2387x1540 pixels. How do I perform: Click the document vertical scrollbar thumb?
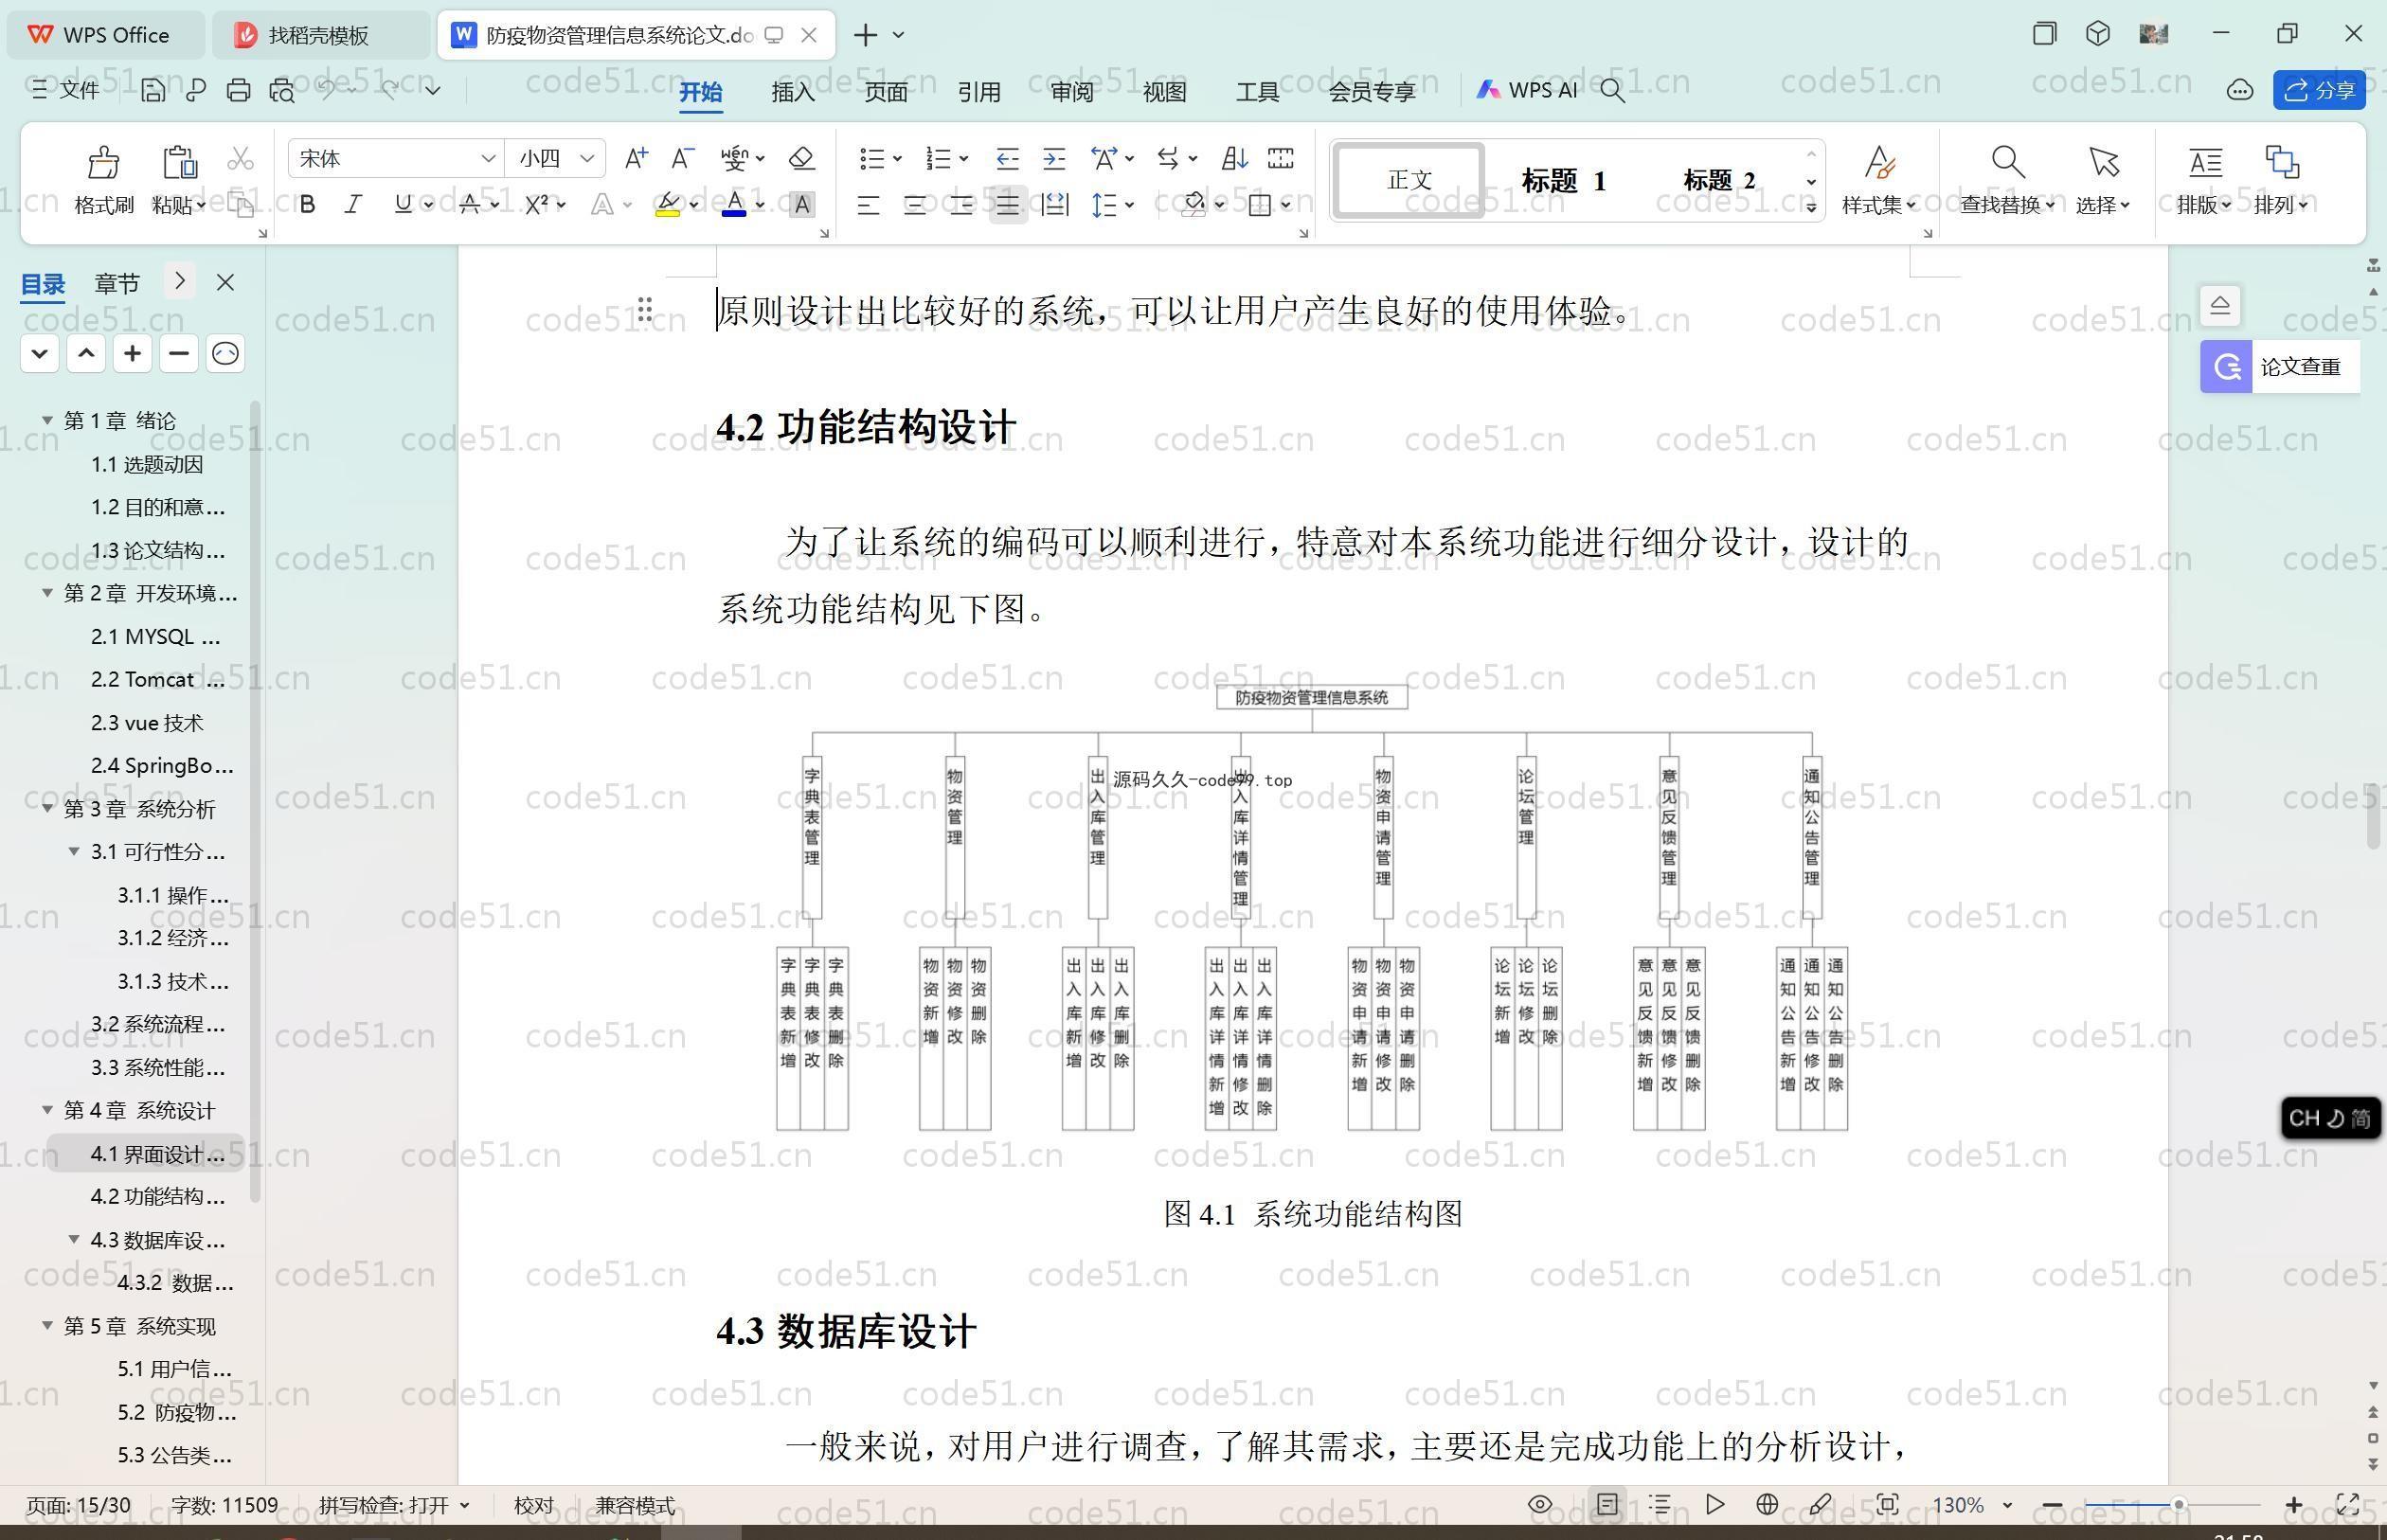[x=2374, y=815]
